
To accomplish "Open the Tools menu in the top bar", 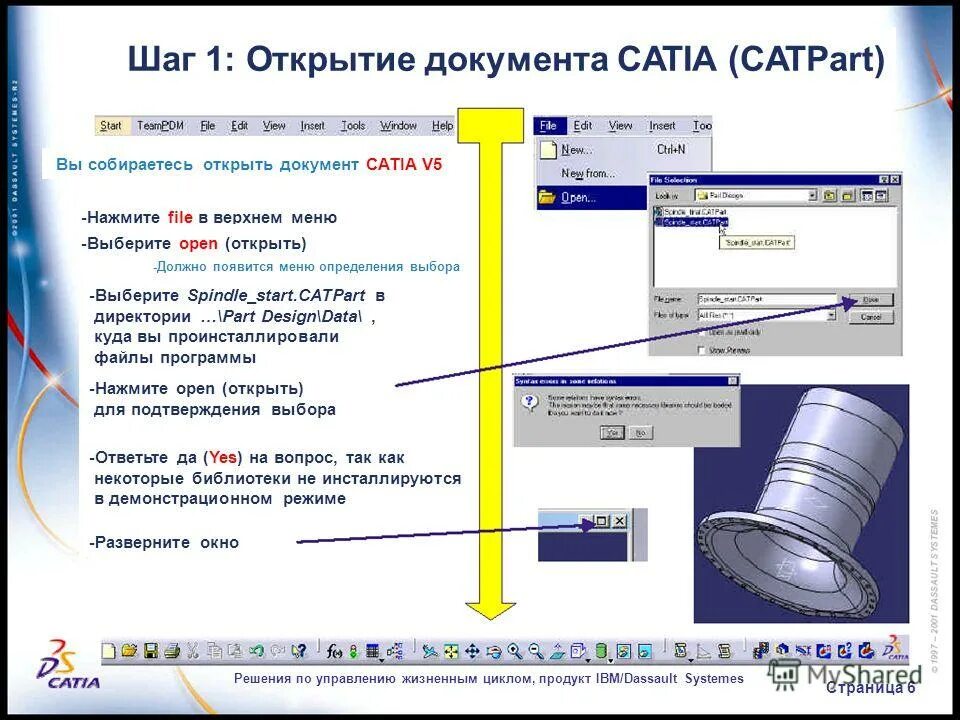I will click(352, 126).
